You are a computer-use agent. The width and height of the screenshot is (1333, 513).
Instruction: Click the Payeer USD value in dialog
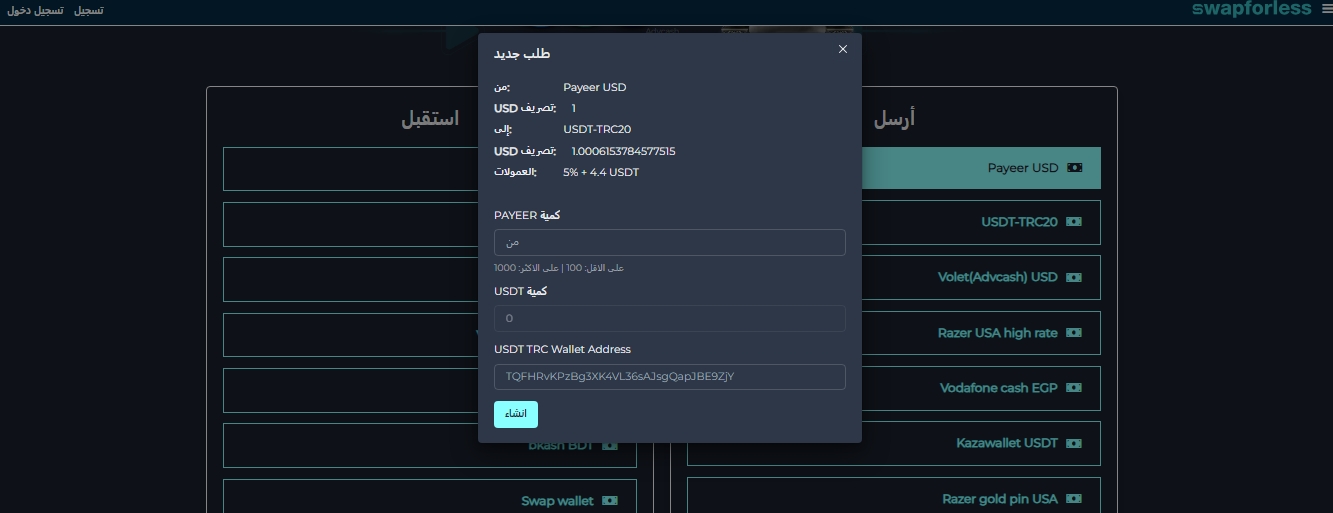point(595,88)
